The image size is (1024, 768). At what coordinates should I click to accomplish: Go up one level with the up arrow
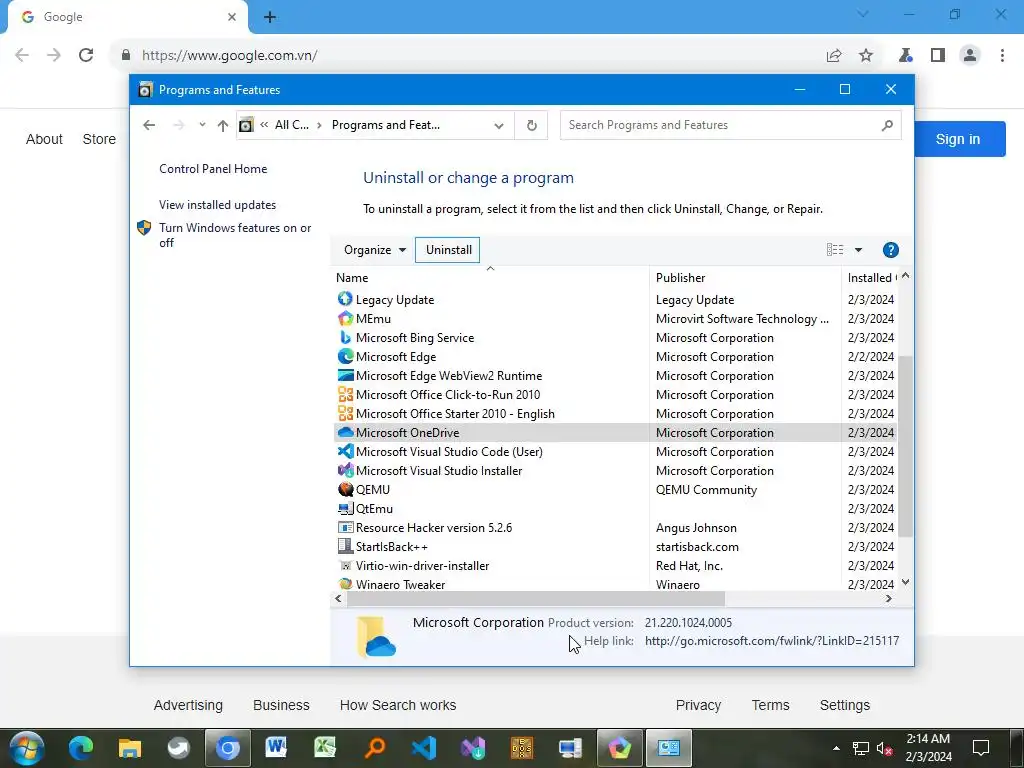click(223, 125)
